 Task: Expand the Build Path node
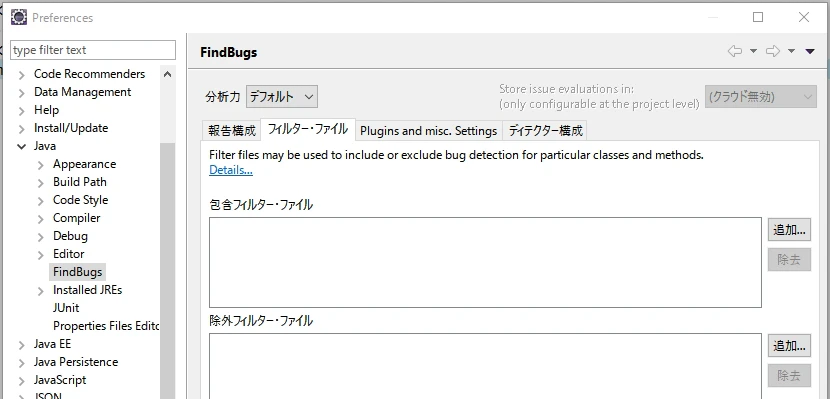tap(41, 183)
